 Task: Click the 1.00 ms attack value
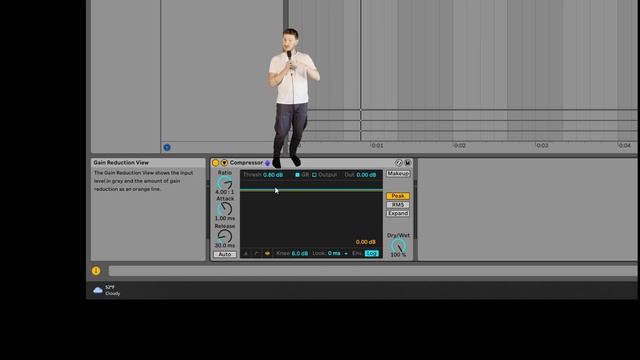point(225,218)
